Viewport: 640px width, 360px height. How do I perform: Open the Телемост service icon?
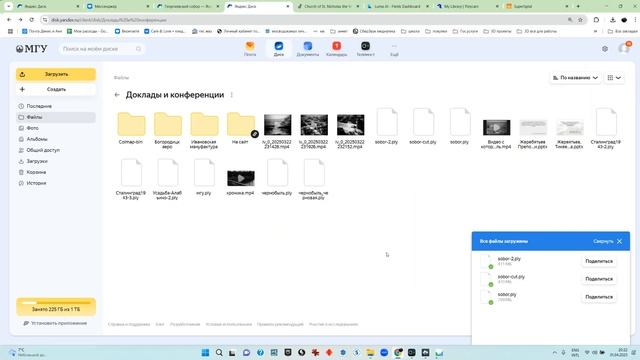click(x=365, y=49)
